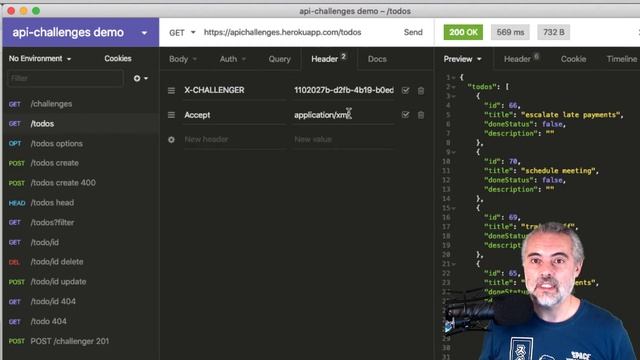This screenshot has width=640, height=360.
Task: Select the GET /todo/id 404 request
Action: tap(81, 302)
